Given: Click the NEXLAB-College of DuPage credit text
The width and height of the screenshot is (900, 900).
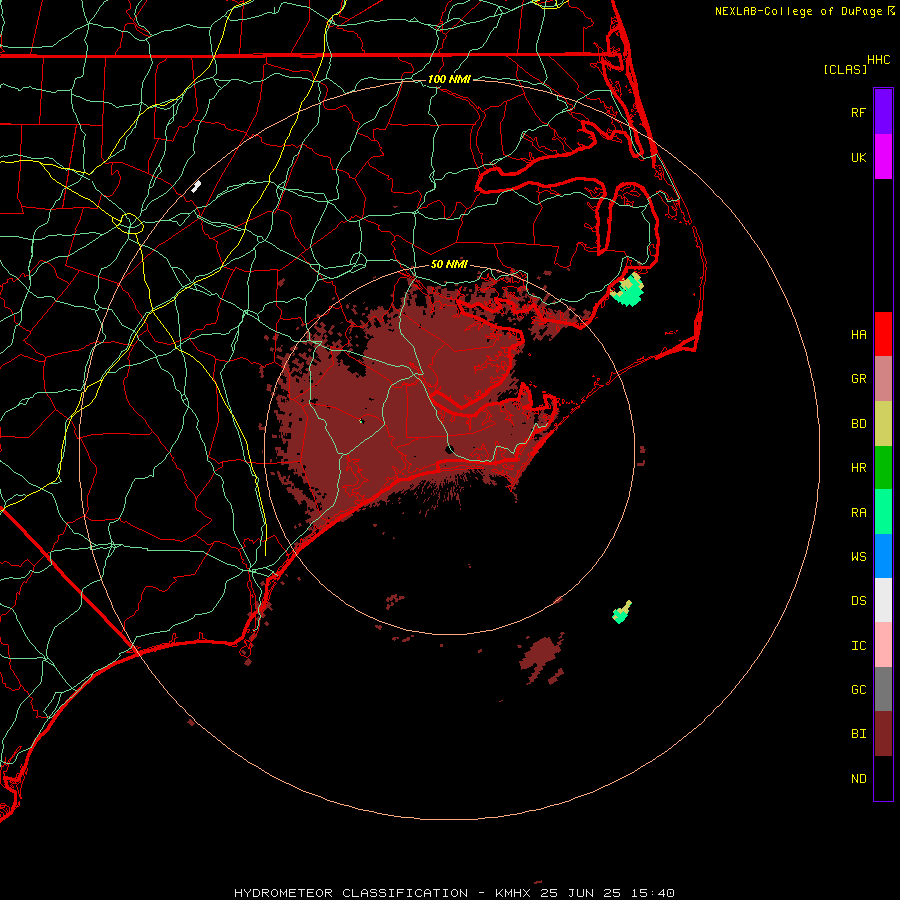Looking at the screenshot, I should (x=798, y=11).
